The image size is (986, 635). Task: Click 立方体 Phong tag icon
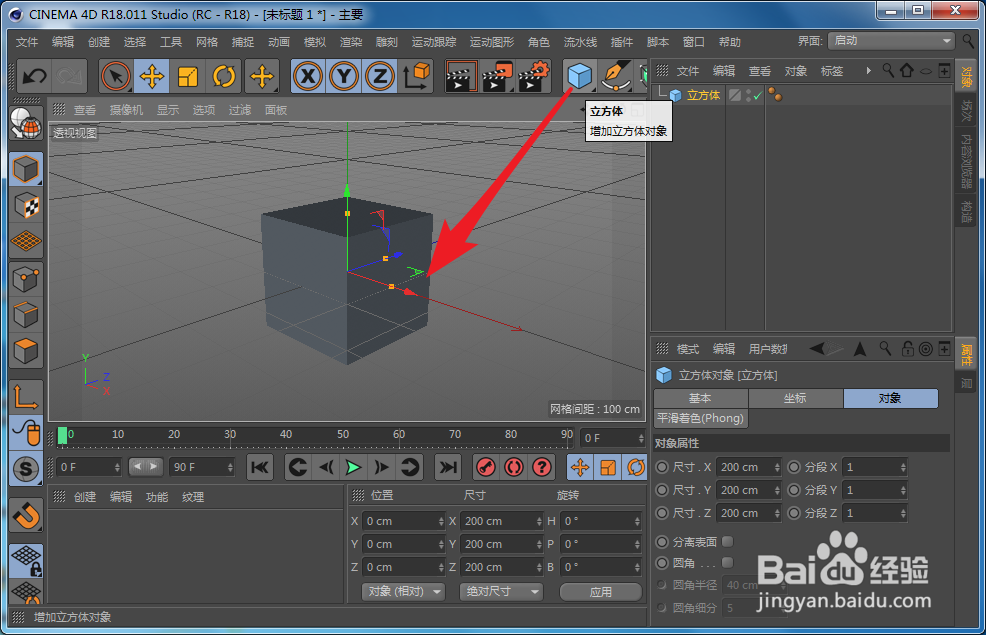pyautogui.click(x=775, y=96)
